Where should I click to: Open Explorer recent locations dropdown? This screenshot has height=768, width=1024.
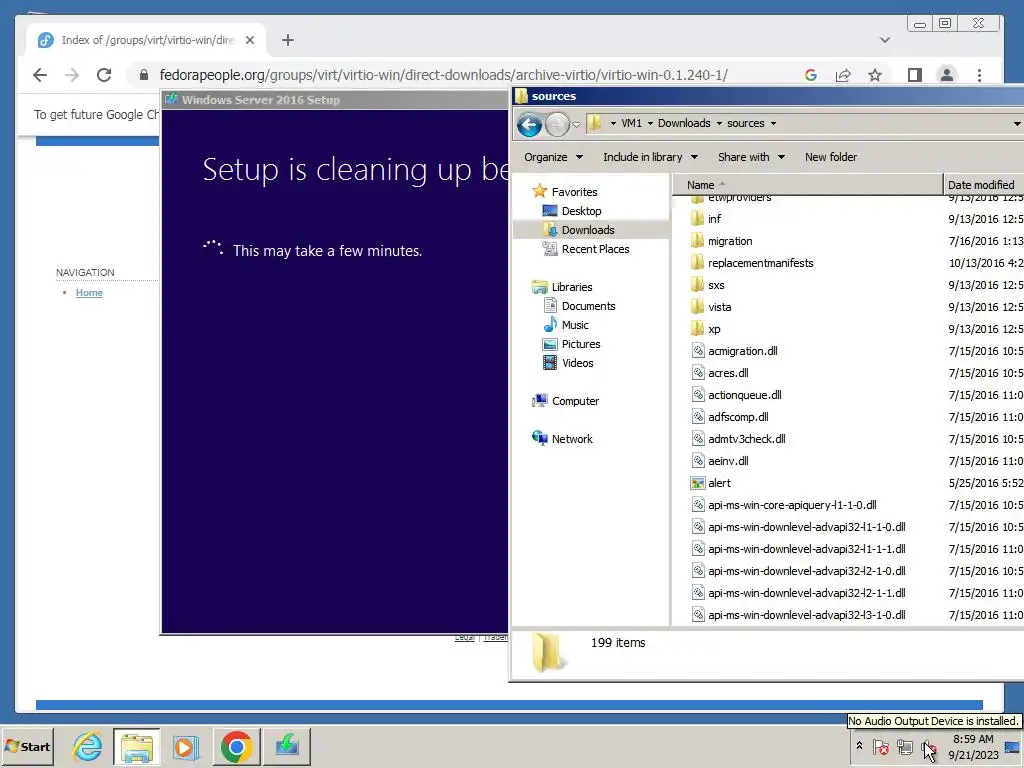(576, 124)
